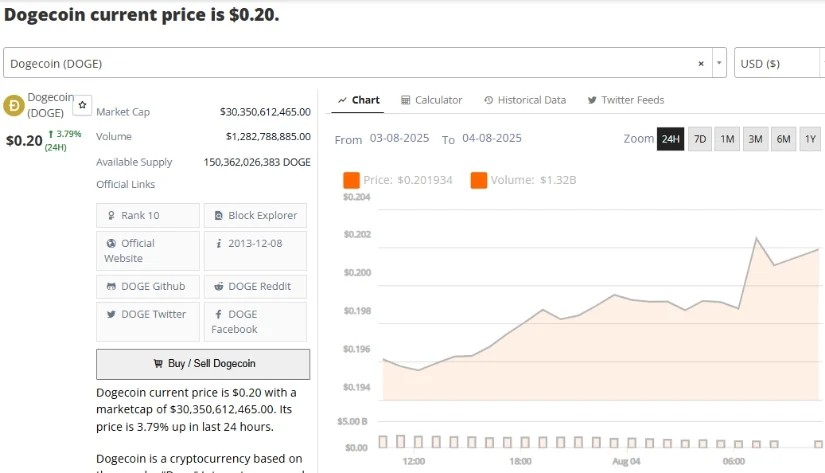
Task: Open DOGE Github page
Action: (146, 286)
